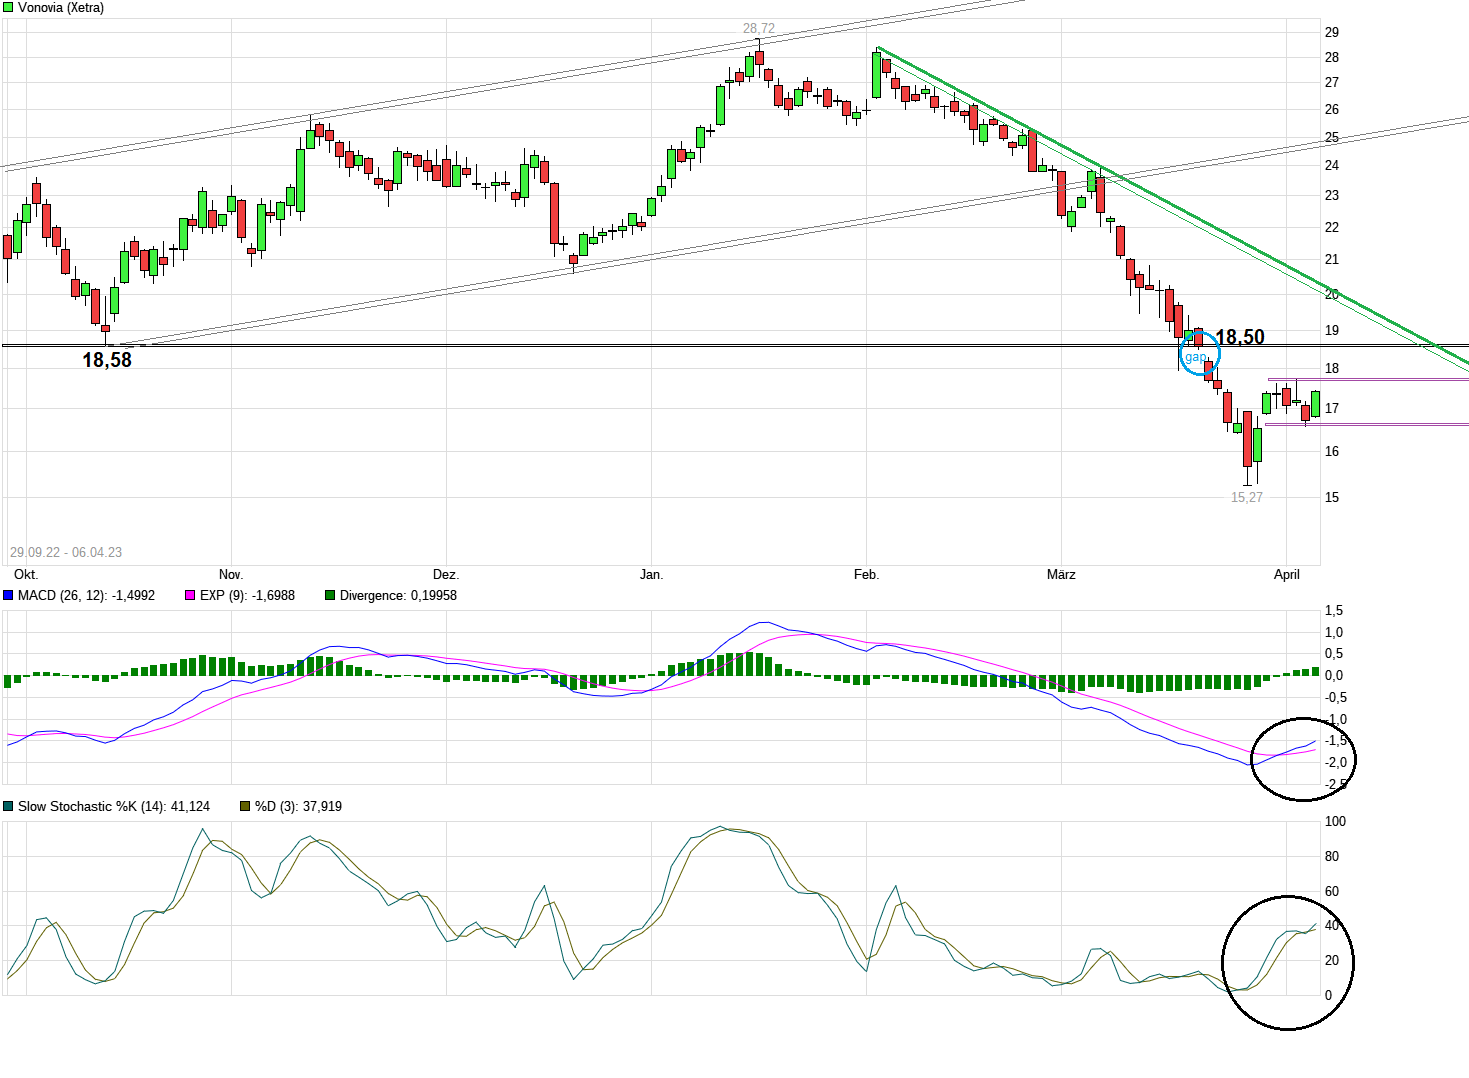Screen dimensions: 1469x1078
Task: Click the green Vonovia (Xetra) legend swatch
Action: (x=8, y=8)
